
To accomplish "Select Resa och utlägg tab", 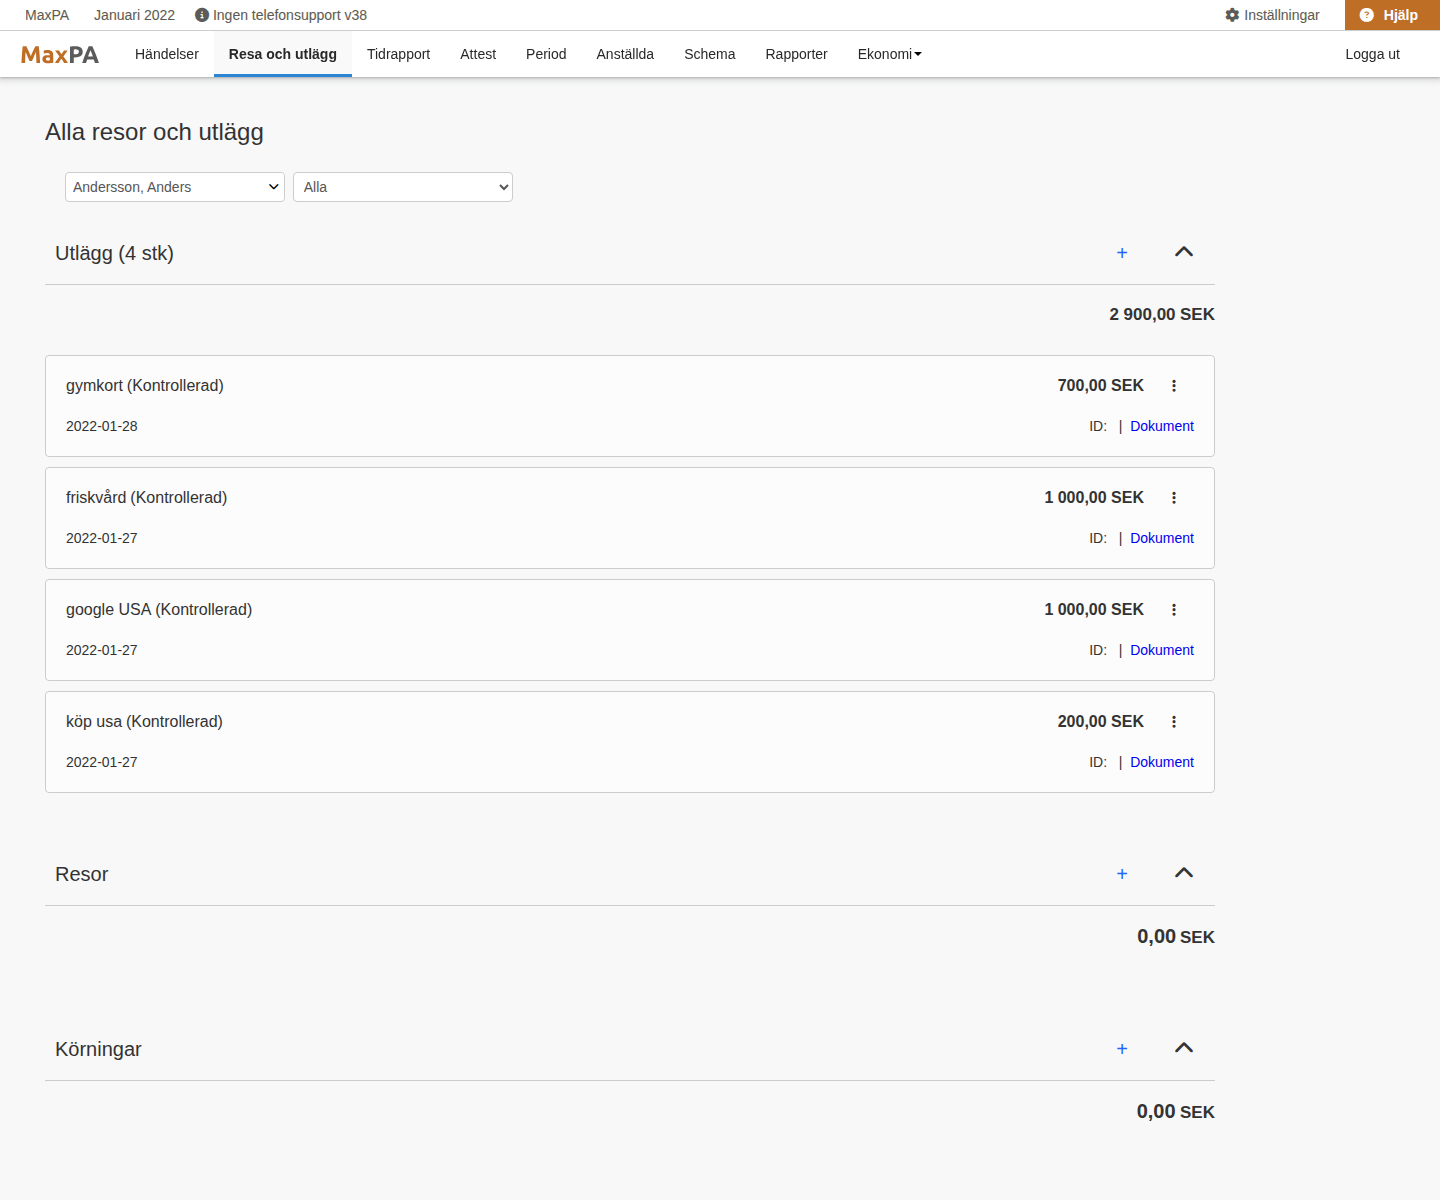I will 283,54.
